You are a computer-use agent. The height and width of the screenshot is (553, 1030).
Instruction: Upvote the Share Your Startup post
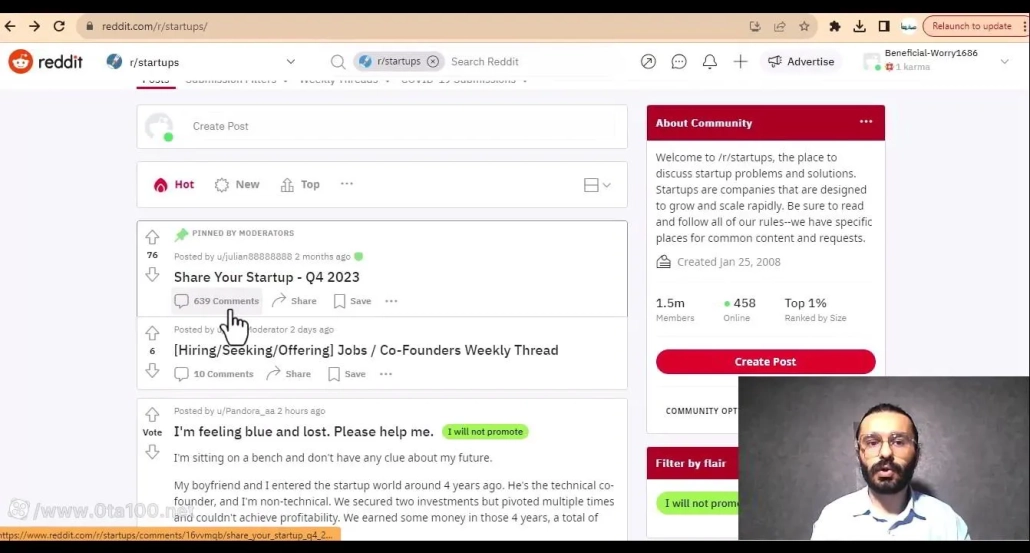(152, 238)
